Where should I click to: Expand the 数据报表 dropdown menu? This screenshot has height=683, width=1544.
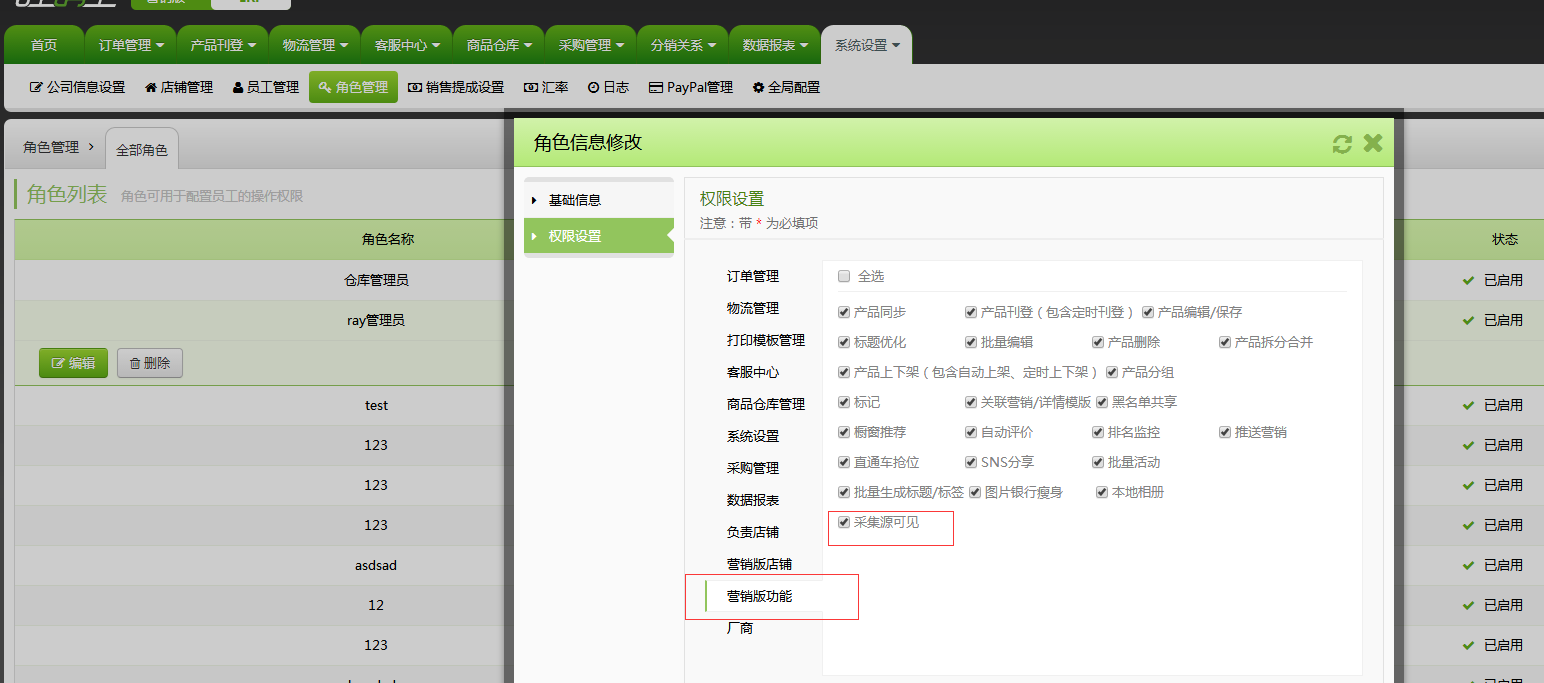775,45
